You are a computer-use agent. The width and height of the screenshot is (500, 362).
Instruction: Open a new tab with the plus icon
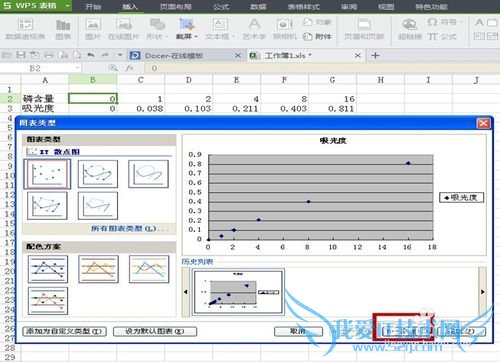click(x=375, y=55)
